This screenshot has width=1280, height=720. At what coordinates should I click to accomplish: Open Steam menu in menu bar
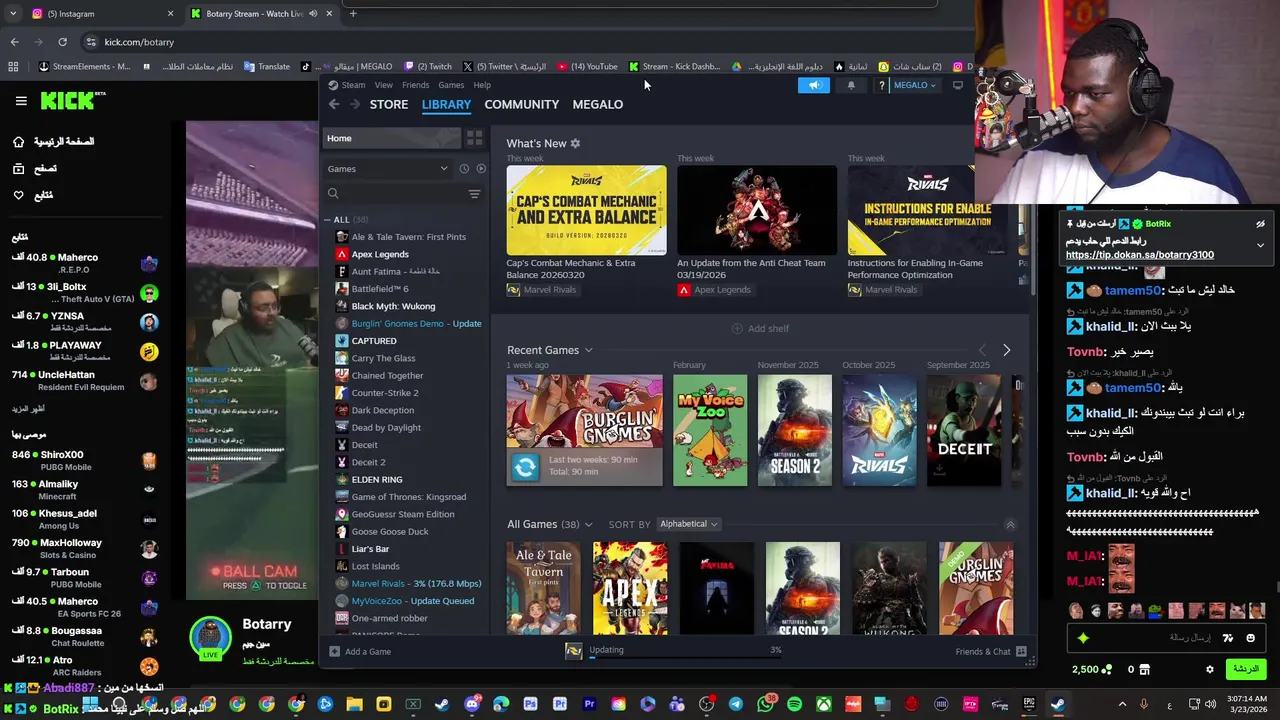353,85
